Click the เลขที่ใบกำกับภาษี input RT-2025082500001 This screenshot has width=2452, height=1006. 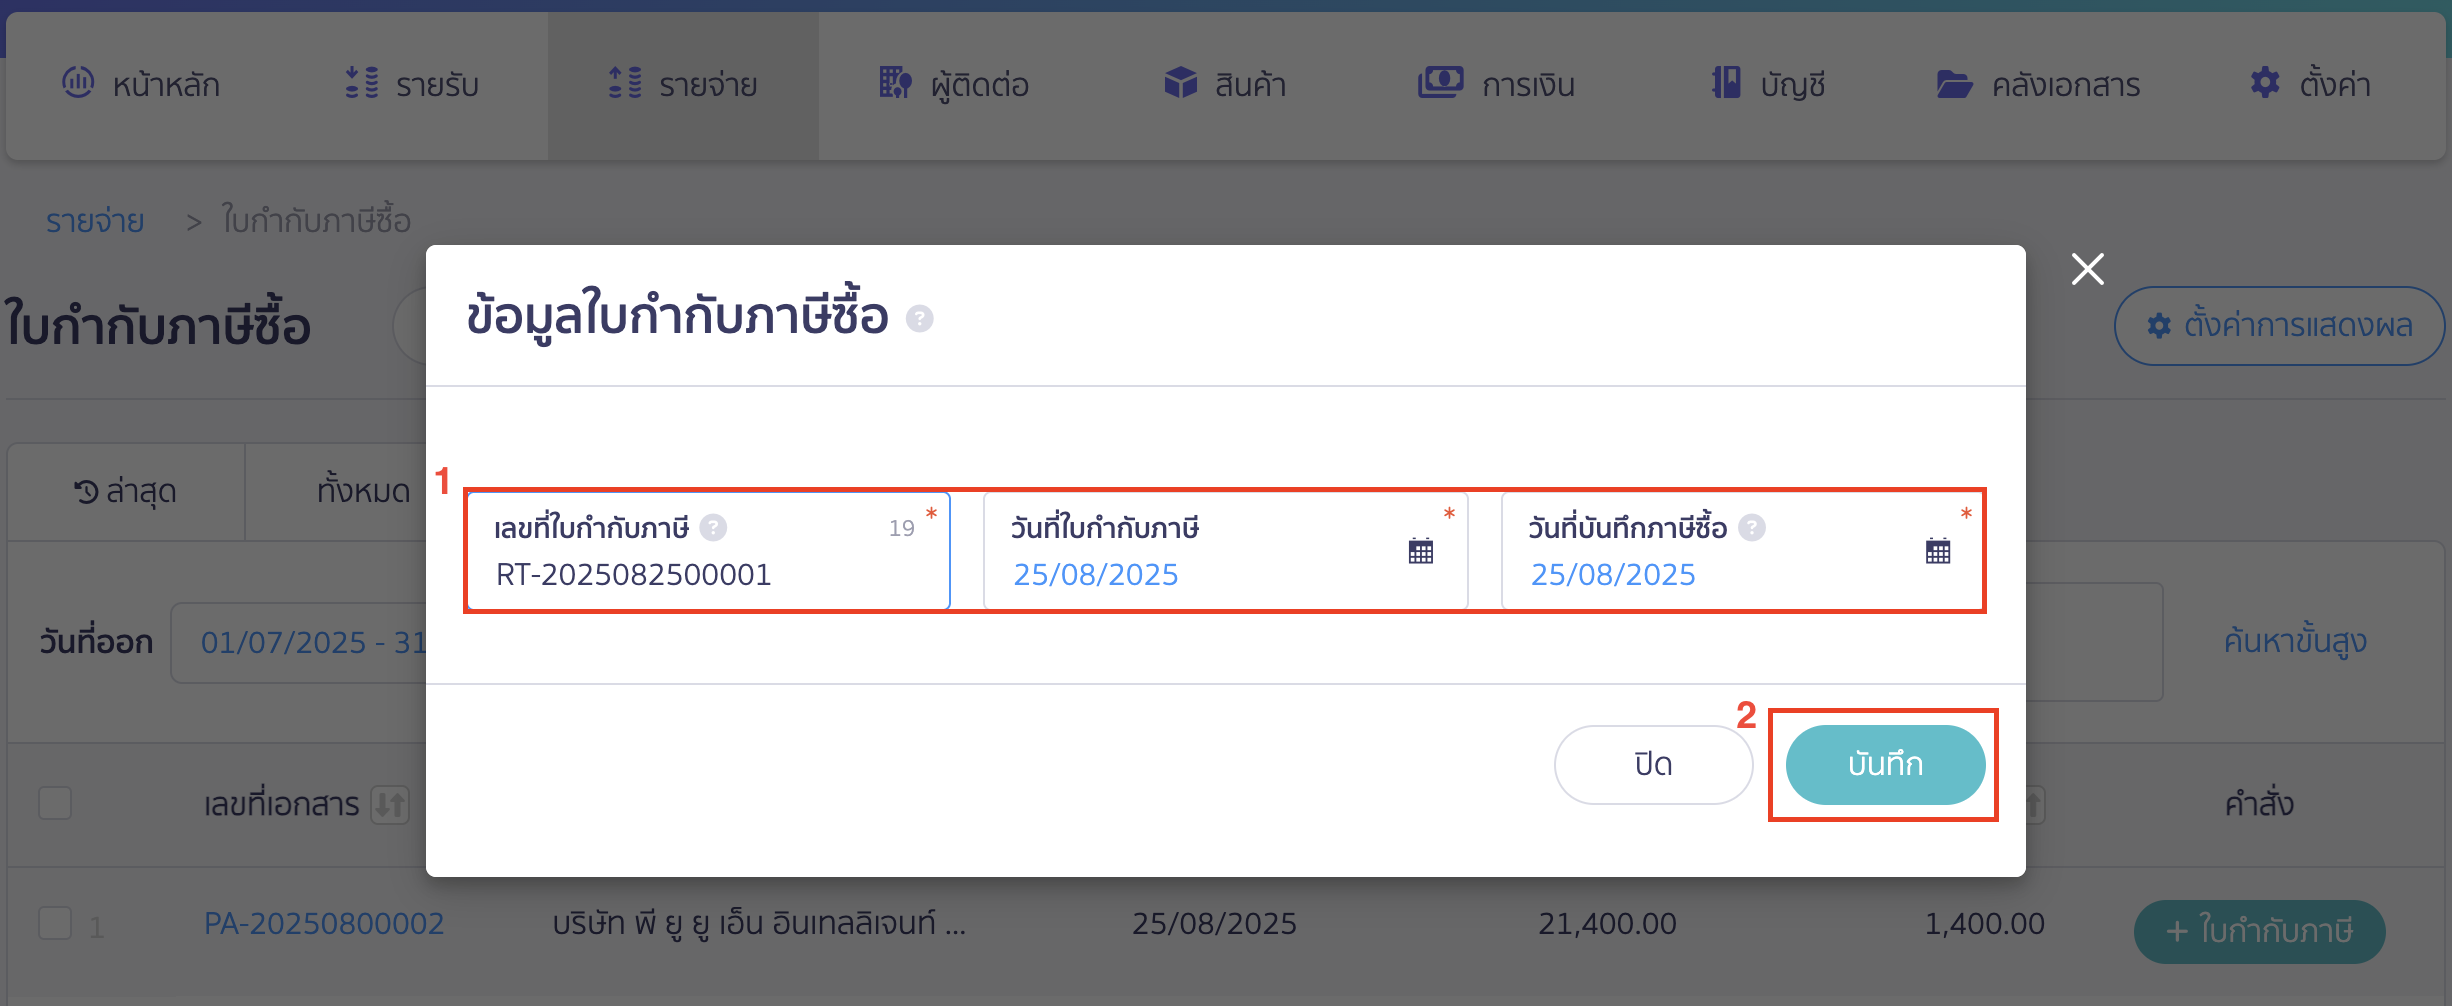[x=708, y=551]
